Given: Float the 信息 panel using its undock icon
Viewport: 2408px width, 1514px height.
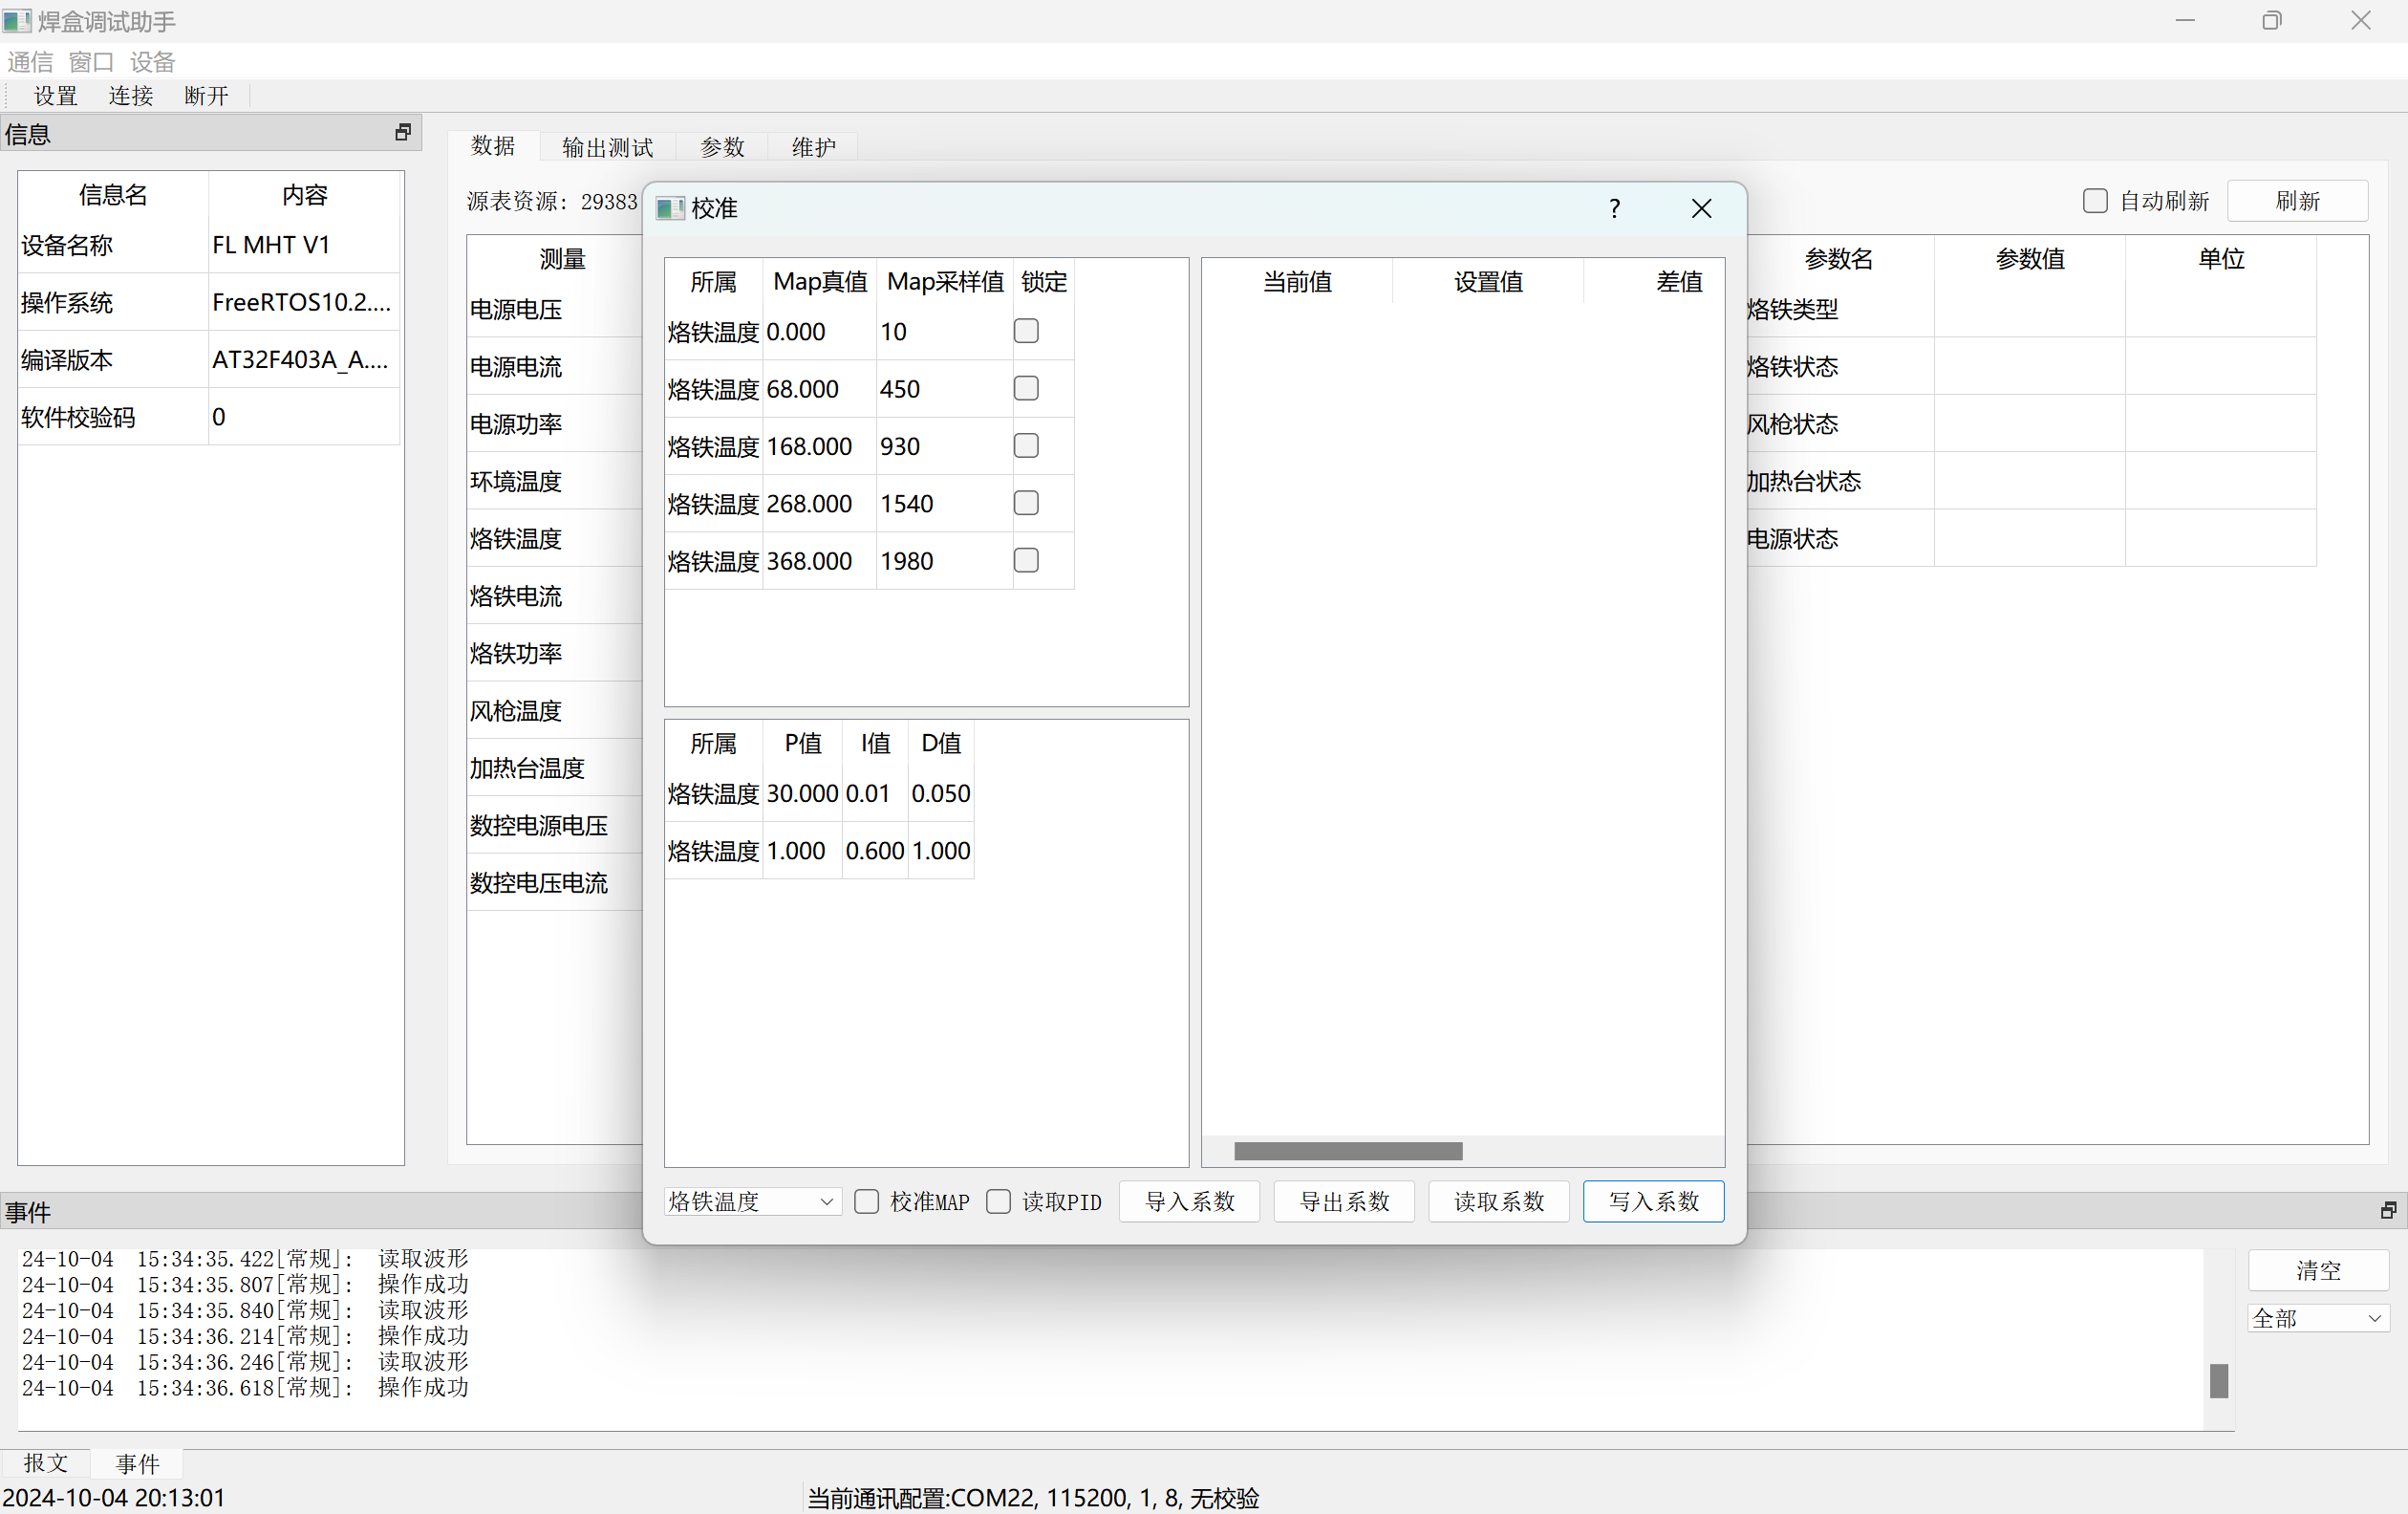Looking at the screenshot, I should point(403,132).
